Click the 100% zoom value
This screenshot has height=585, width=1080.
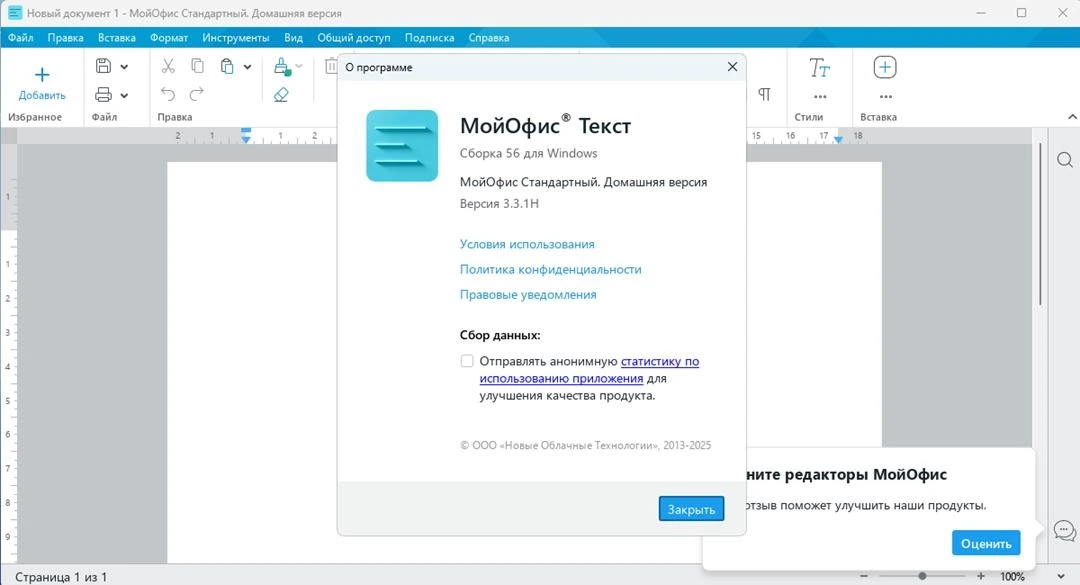(1012, 576)
